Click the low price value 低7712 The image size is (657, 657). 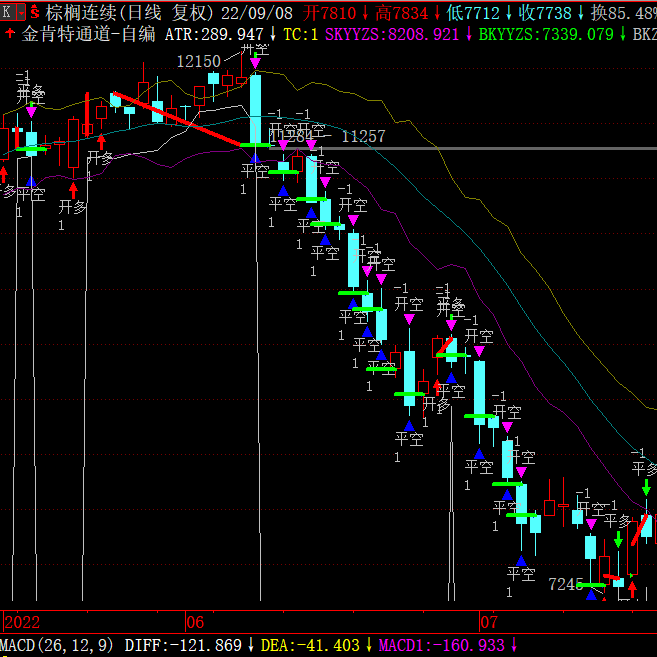pos(473,13)
